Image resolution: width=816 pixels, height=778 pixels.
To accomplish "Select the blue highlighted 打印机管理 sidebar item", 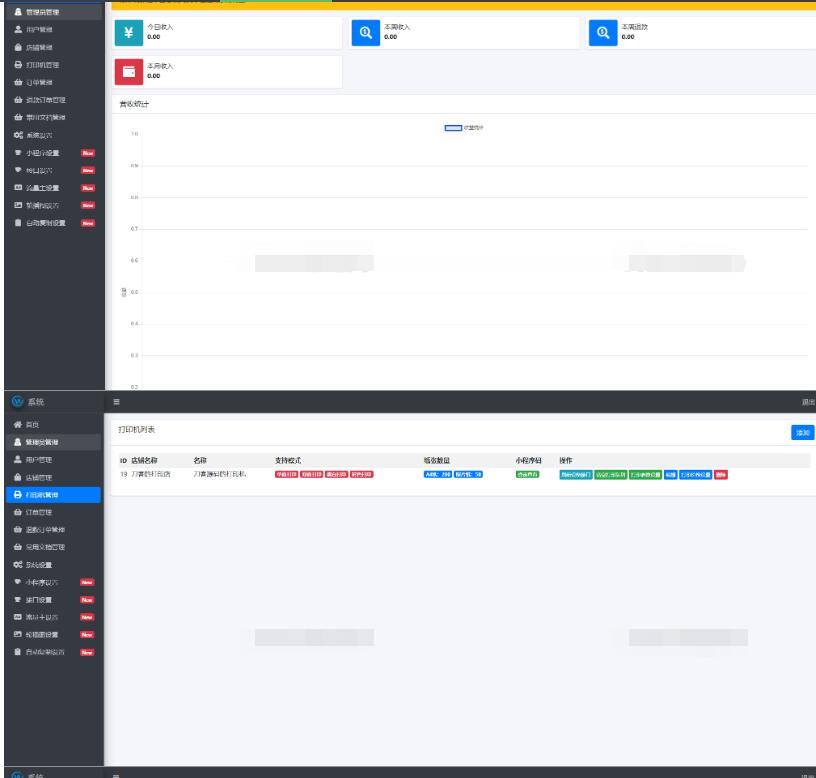I will coord(51,494).
